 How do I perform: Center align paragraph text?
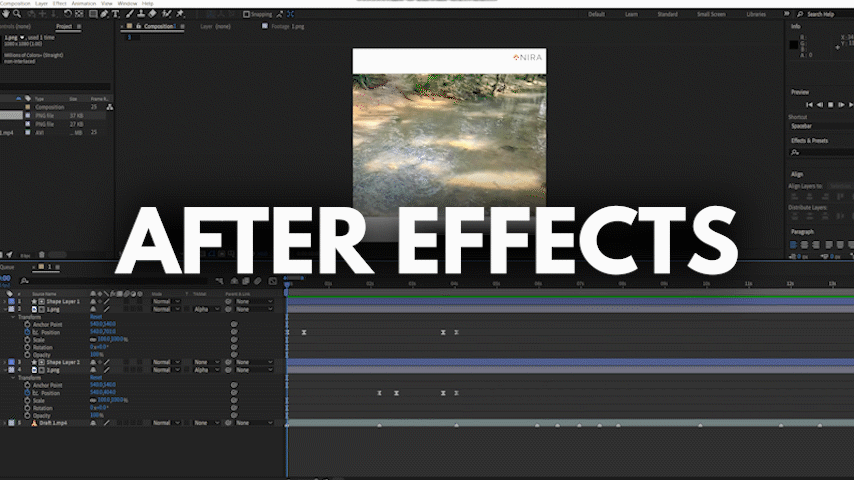(x=804, y=245)
